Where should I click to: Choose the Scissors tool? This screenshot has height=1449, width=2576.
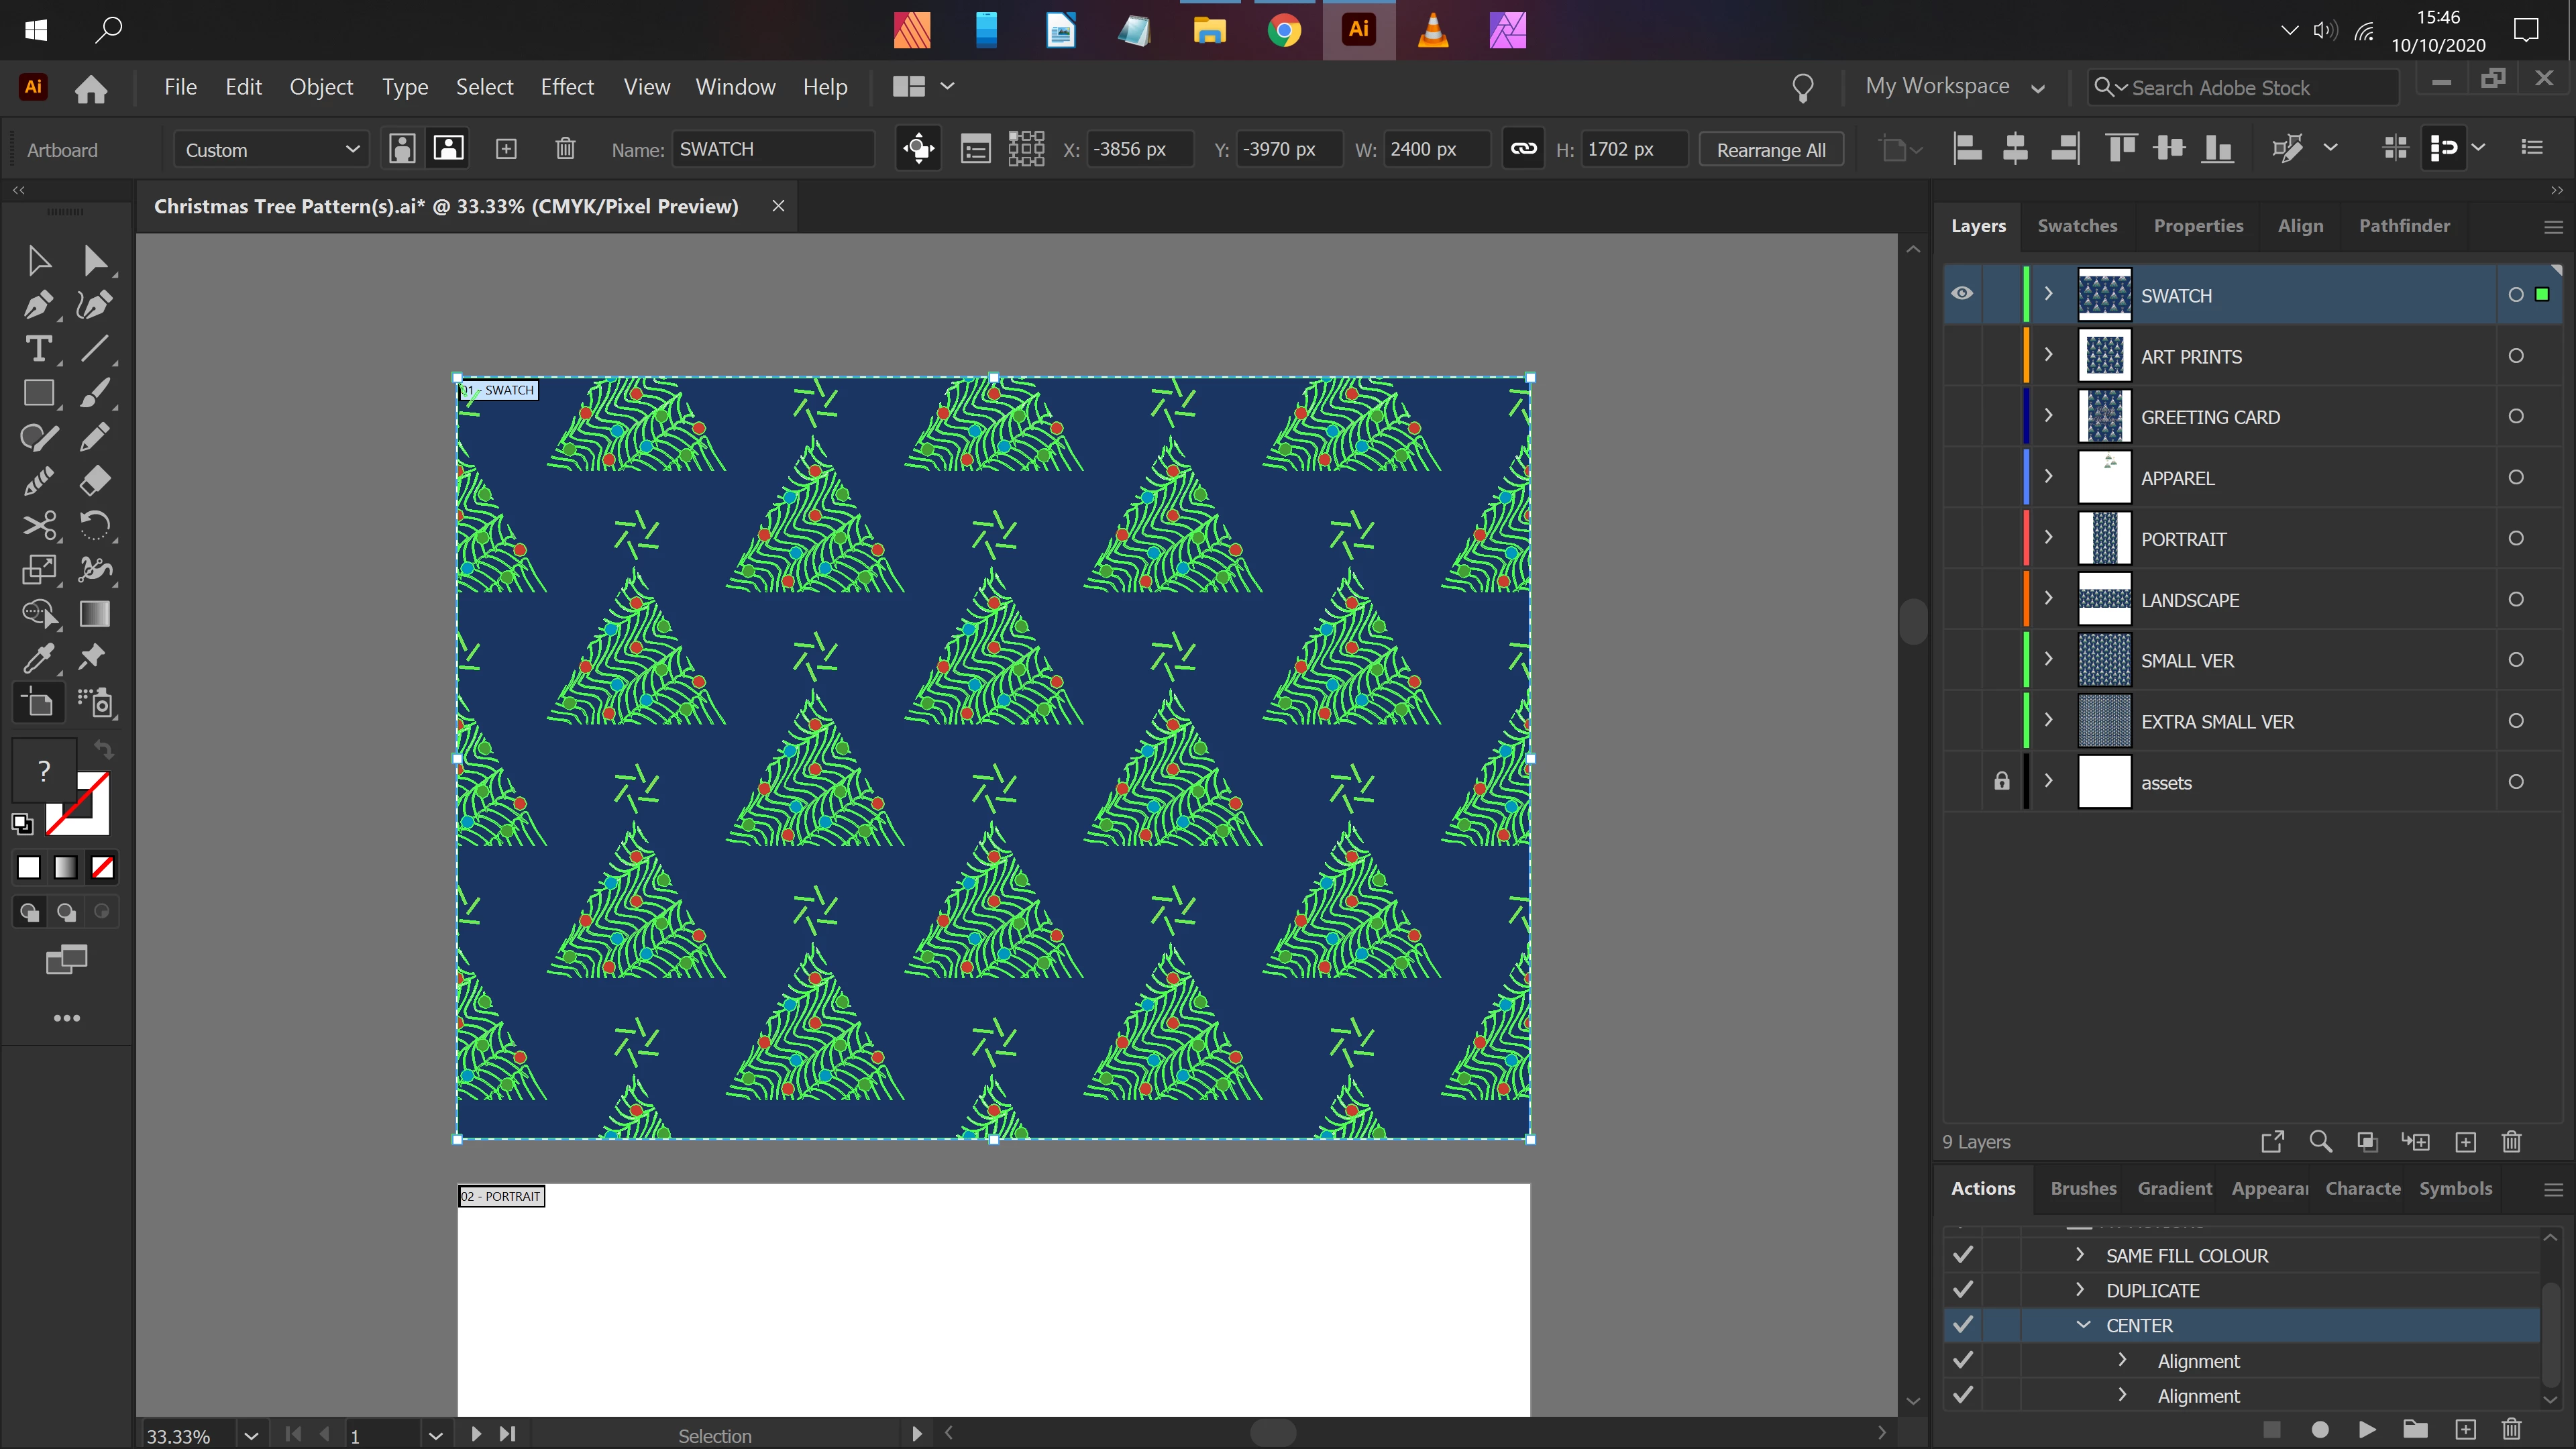point(38,525)
